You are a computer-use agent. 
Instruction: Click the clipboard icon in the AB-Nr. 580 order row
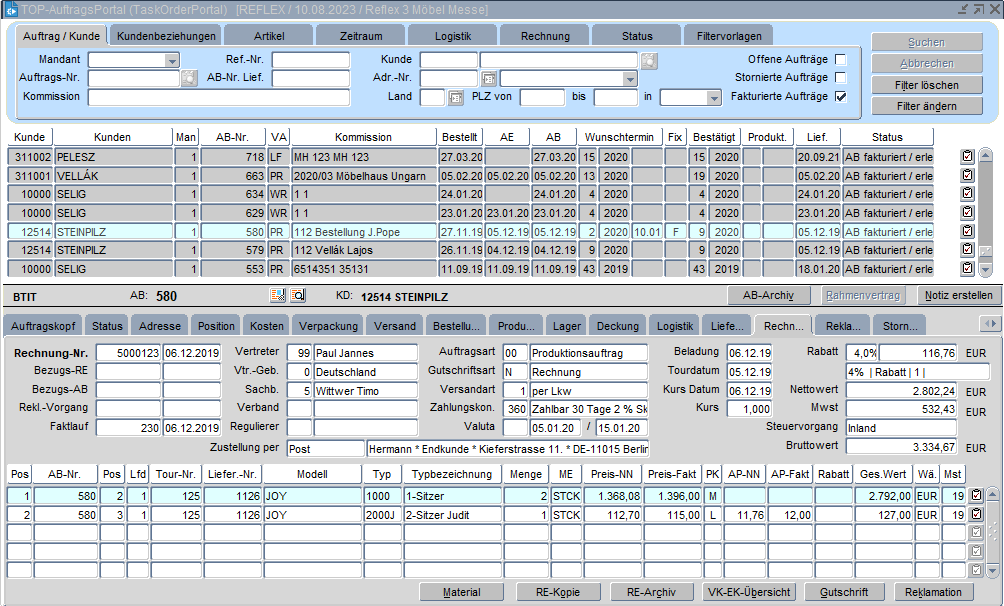click(x=967, y=231)
